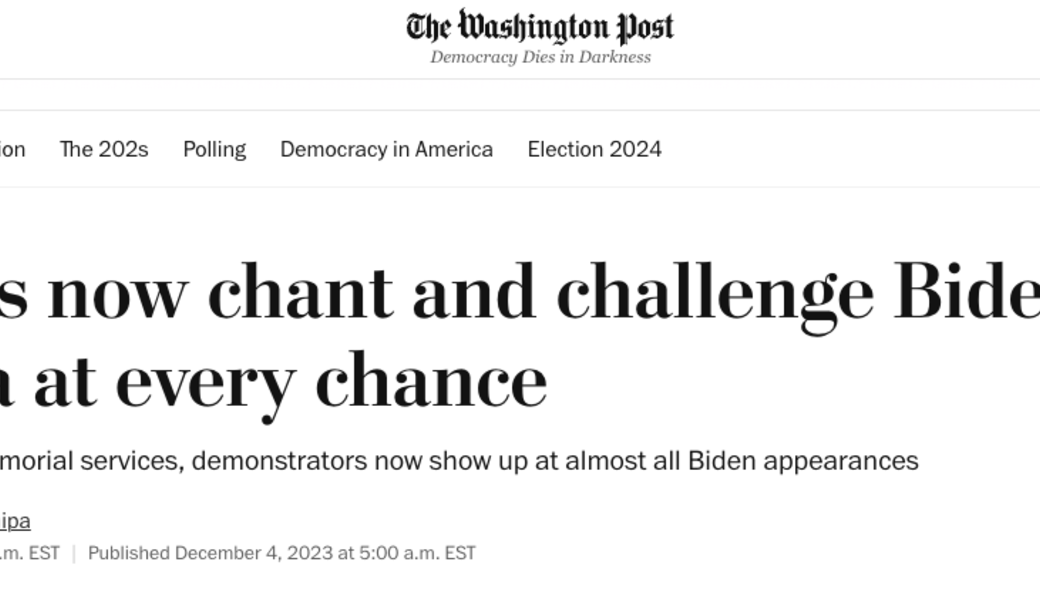Click the word "challenge" in the headline
The image size is (1040, 602).
pos(715,293)
